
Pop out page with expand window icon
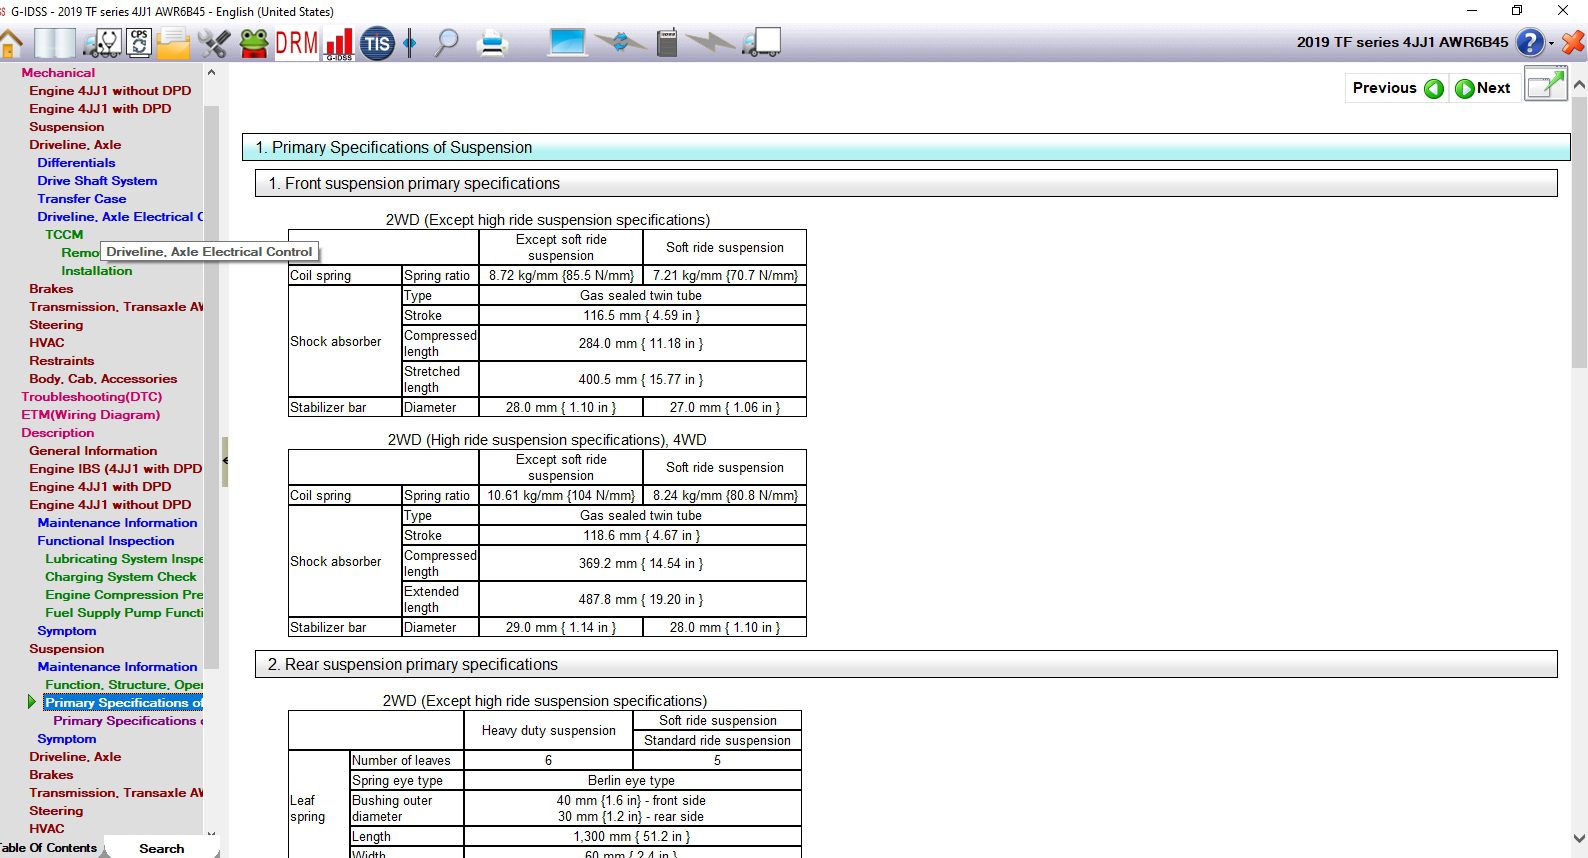point(1545,85)
